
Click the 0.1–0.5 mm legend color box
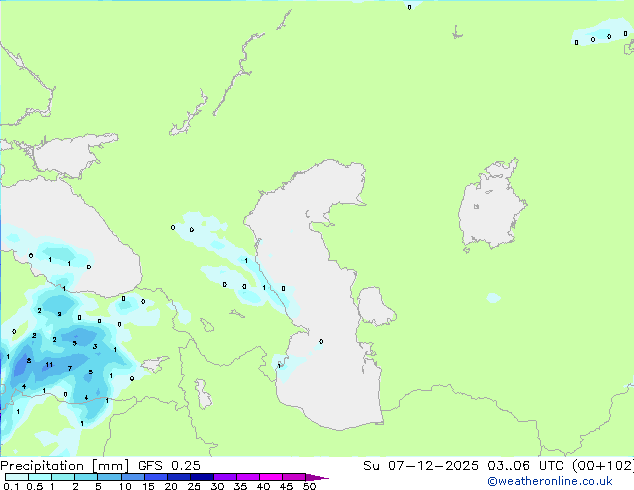pyautogui.click(x=17, y=477)
